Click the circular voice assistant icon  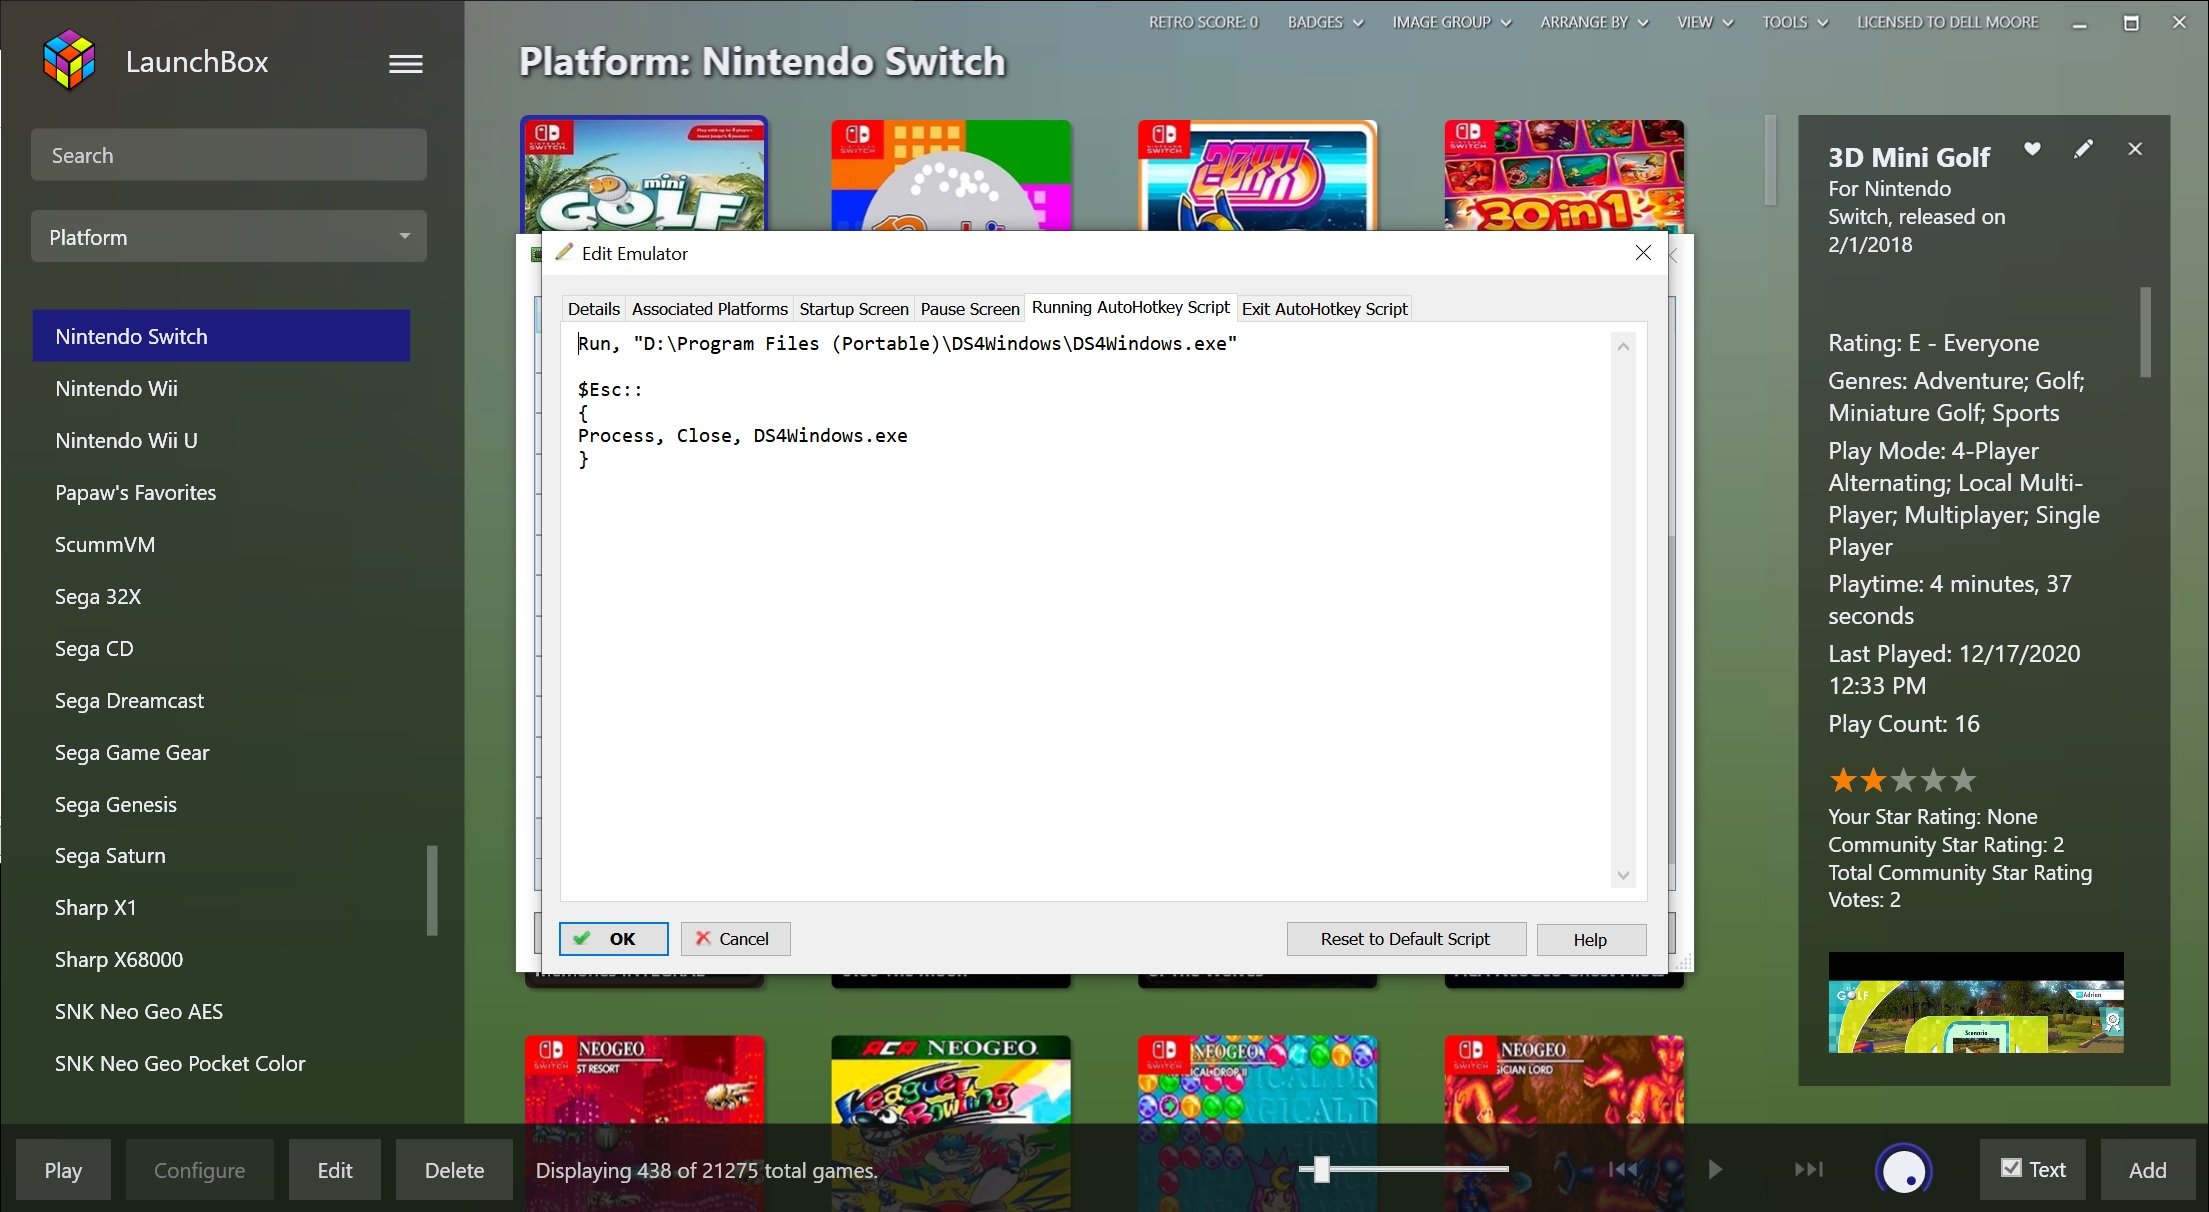(x=1903, y=1170)
